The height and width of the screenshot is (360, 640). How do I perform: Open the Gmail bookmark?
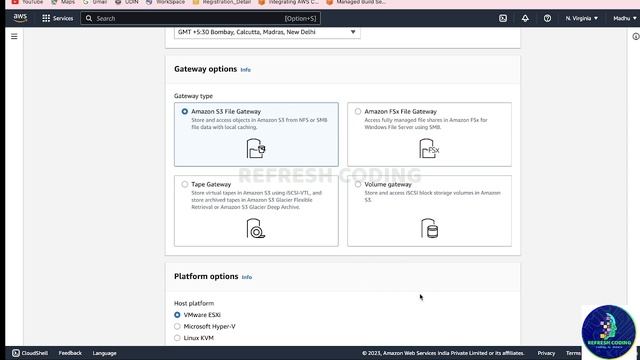tap(95, 2)
